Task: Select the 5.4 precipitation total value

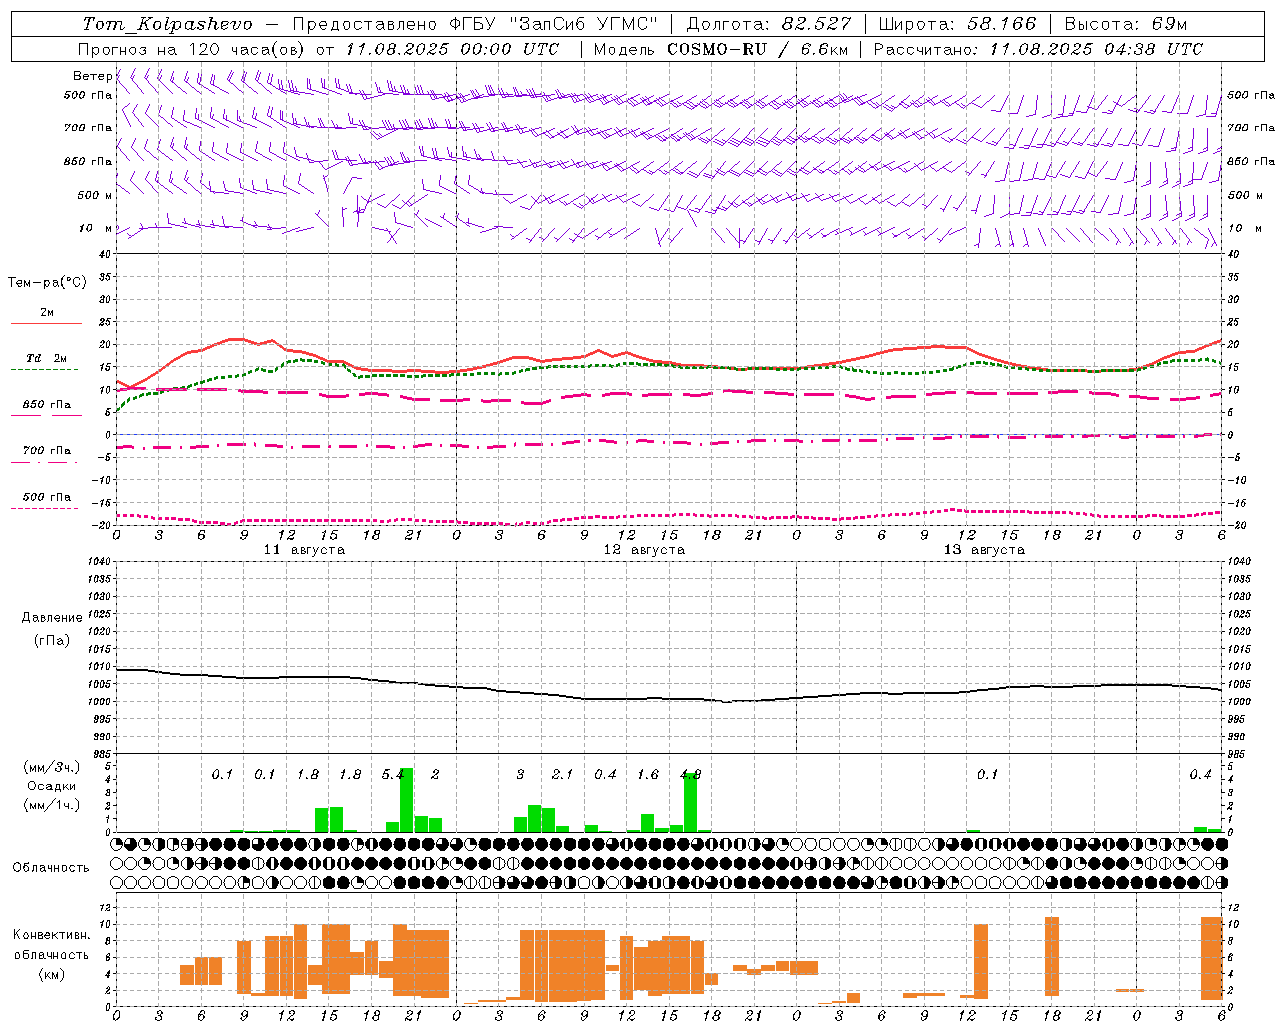Action: [x=393, y=775]
